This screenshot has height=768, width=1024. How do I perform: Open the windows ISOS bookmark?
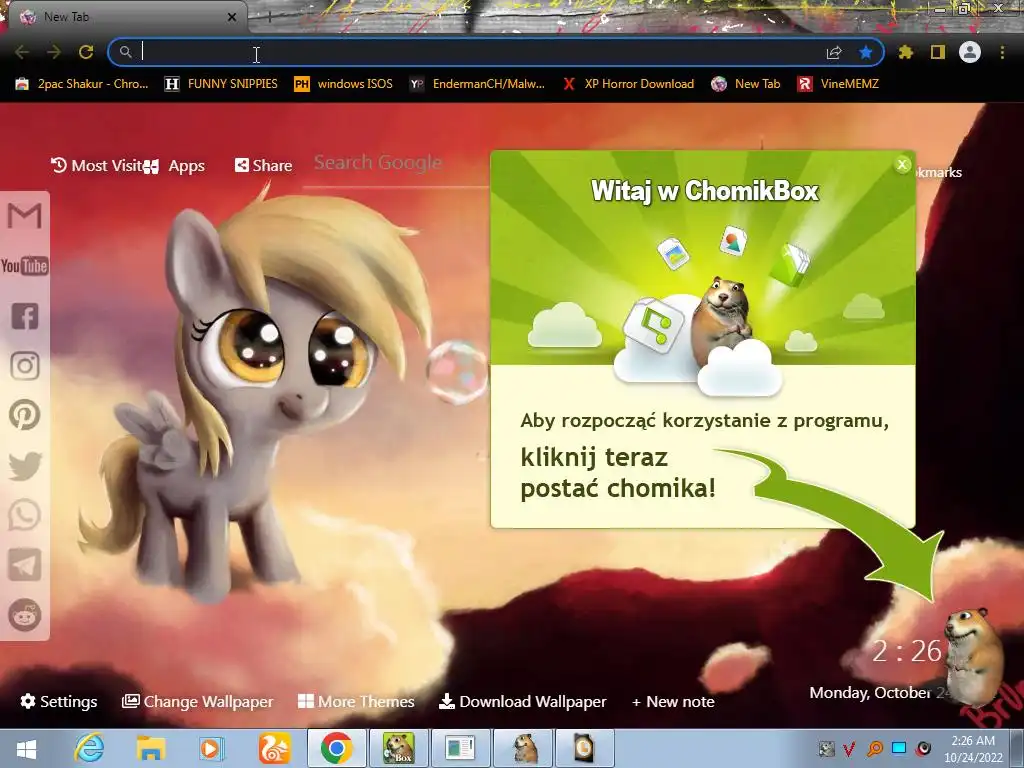coord(344,84)
